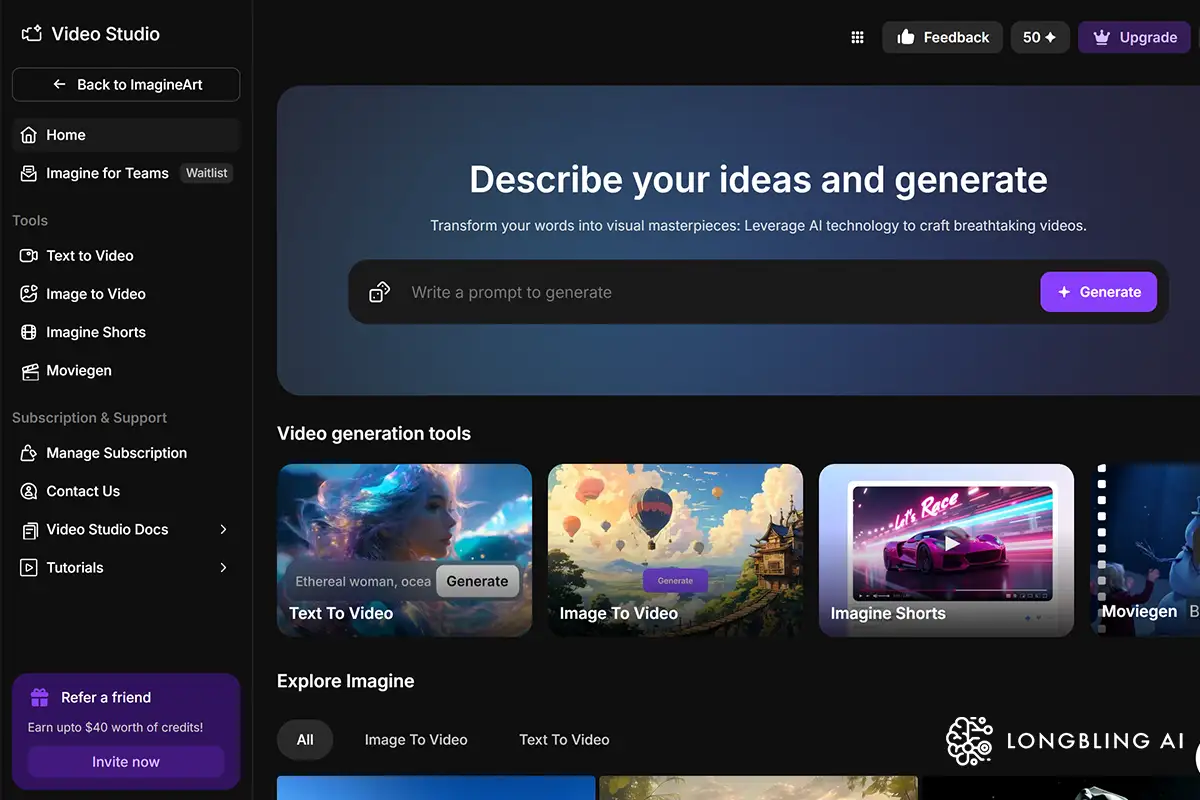Select the Text To Video filter tab
Image resolution: width=1200 pixels, height=800 pixels.
coord(564,740)
